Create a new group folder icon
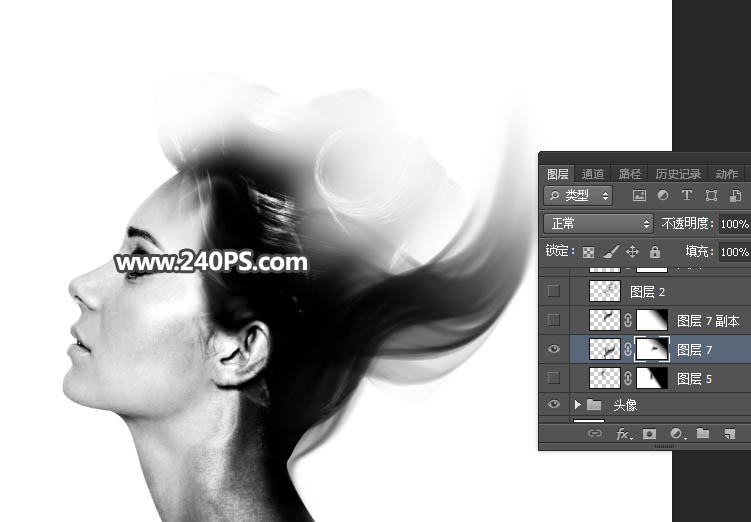 click(x=703, y=433)
